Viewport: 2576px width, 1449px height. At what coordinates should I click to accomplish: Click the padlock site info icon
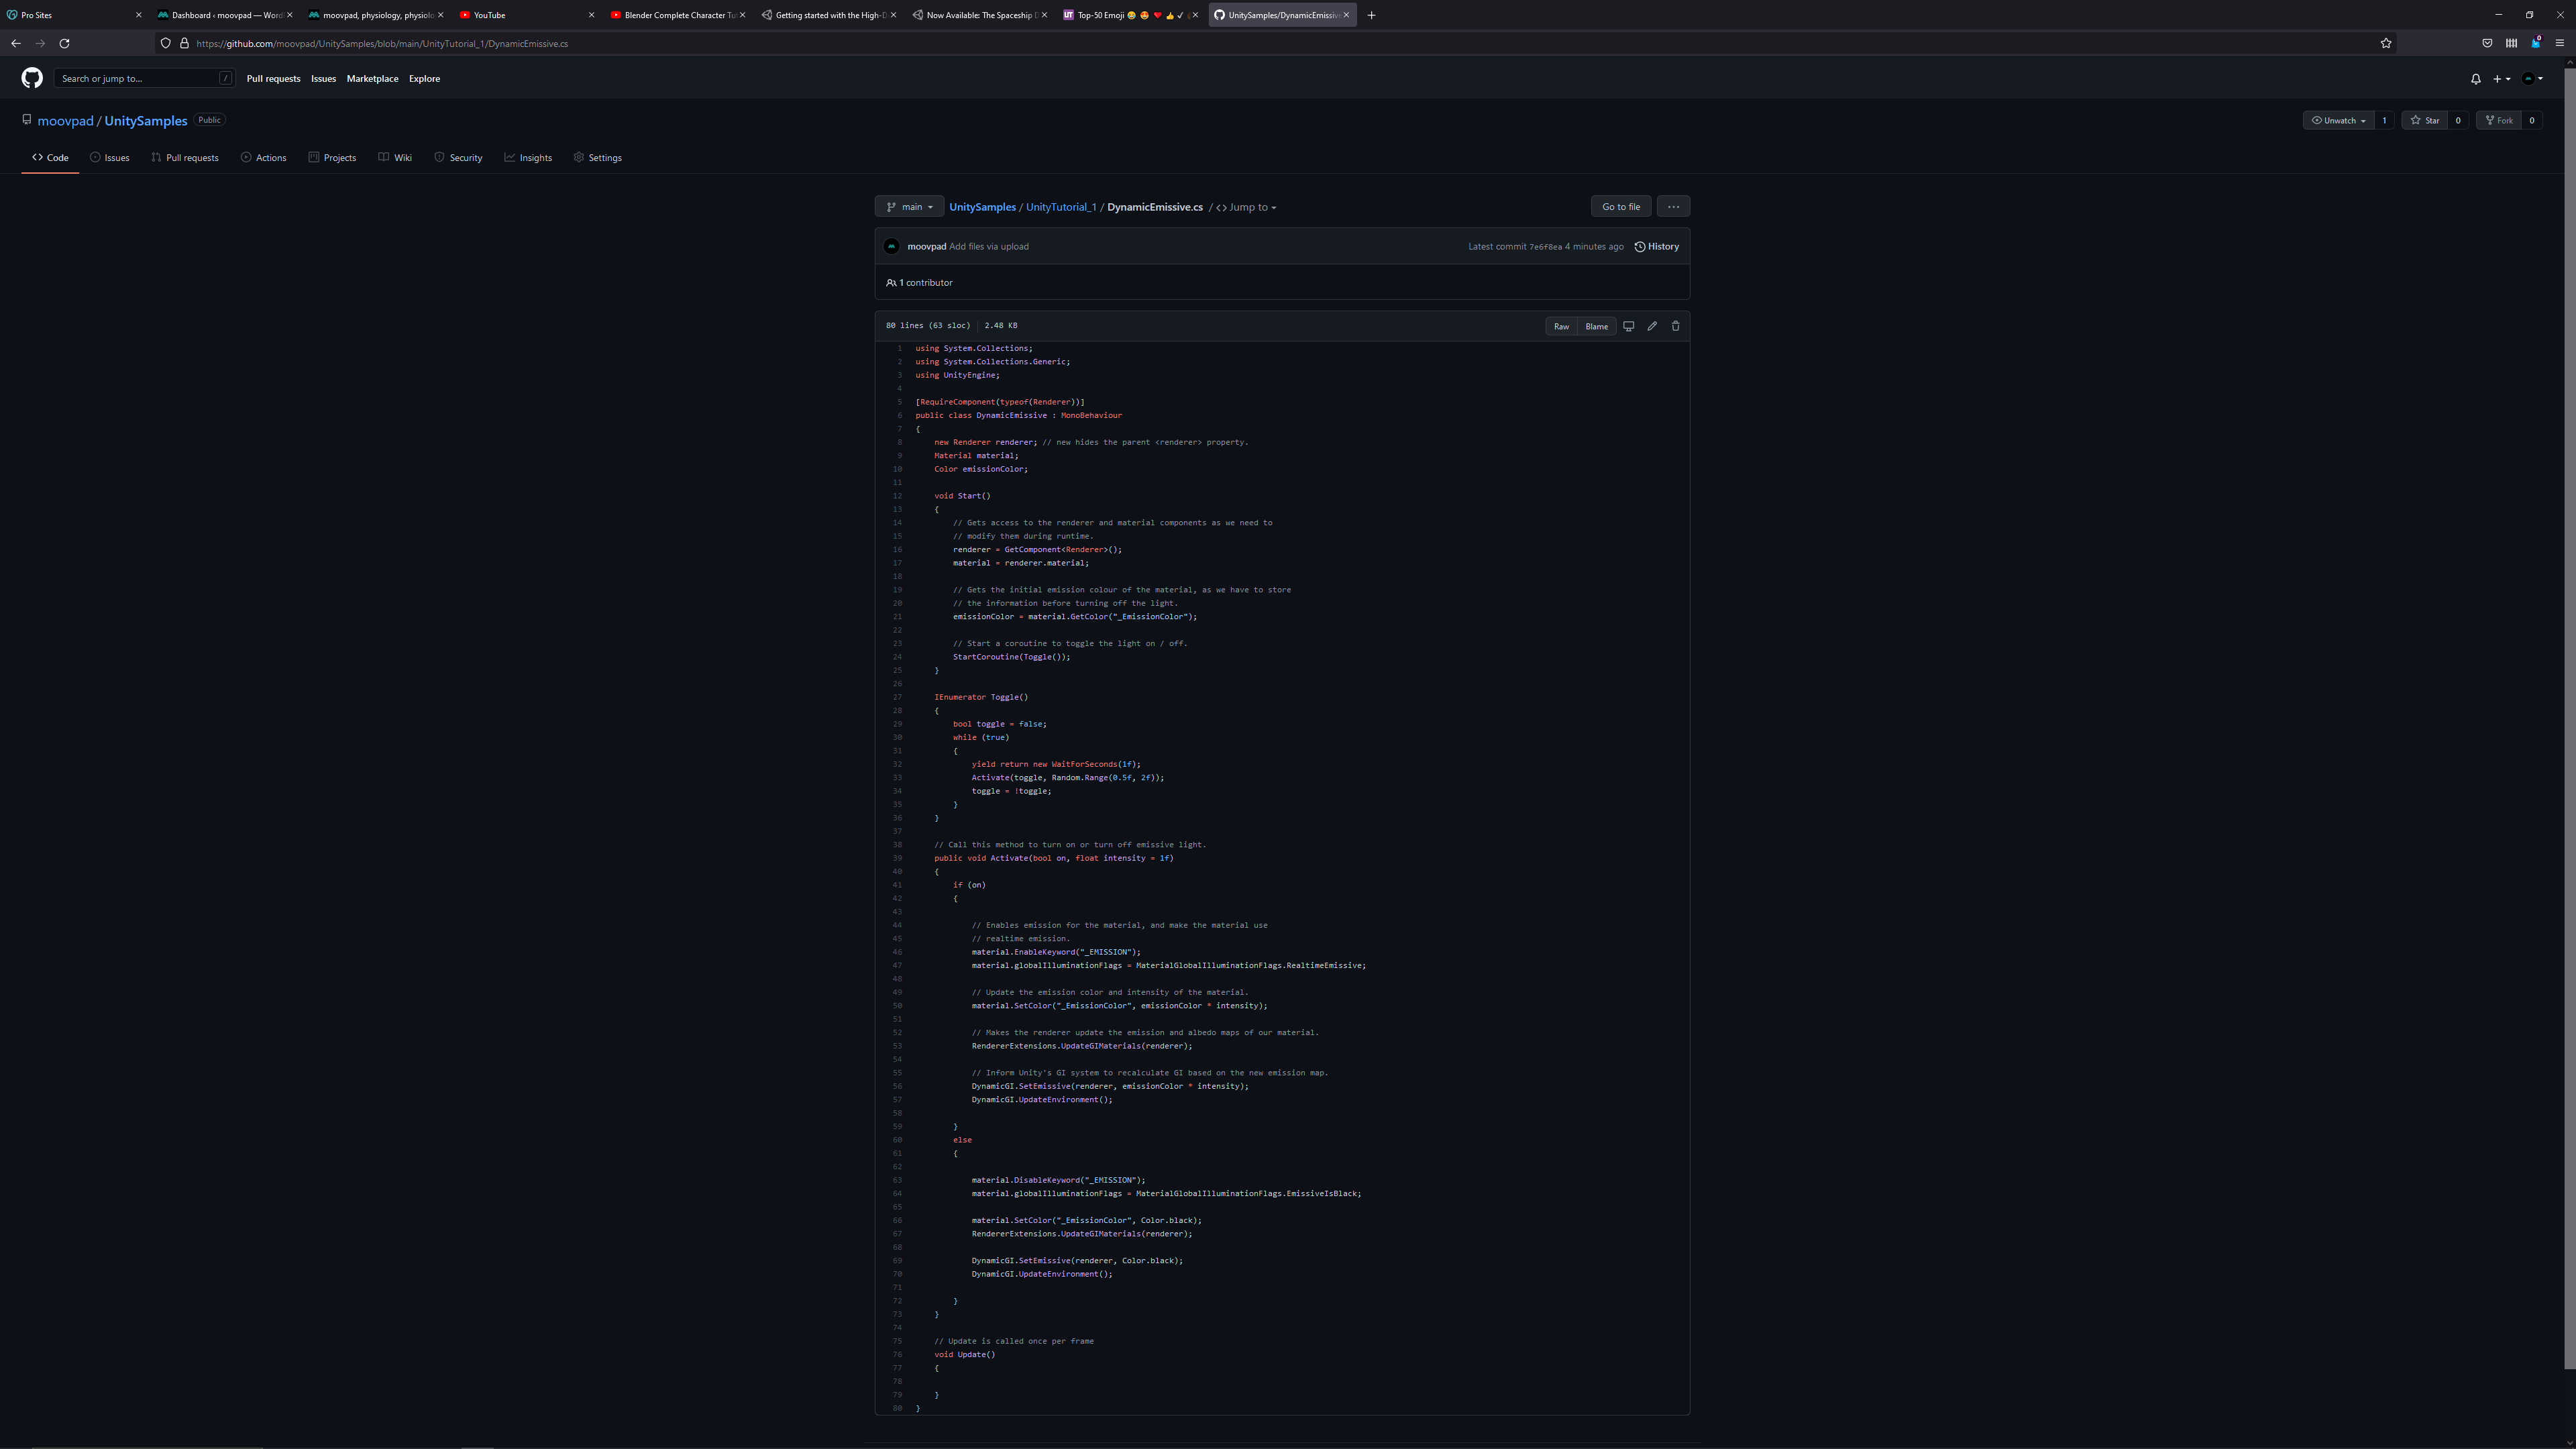tap(184, 43)
